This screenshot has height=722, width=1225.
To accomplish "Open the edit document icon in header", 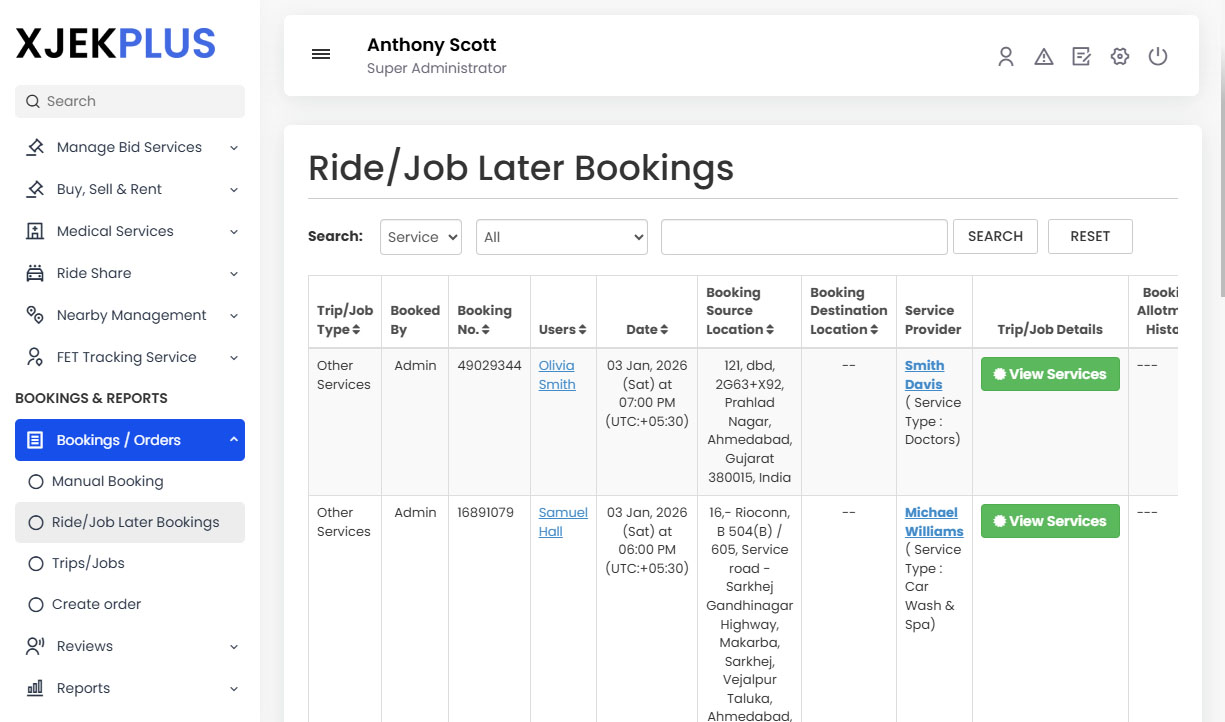I will pyautogui.click(x=1081, y=57).
